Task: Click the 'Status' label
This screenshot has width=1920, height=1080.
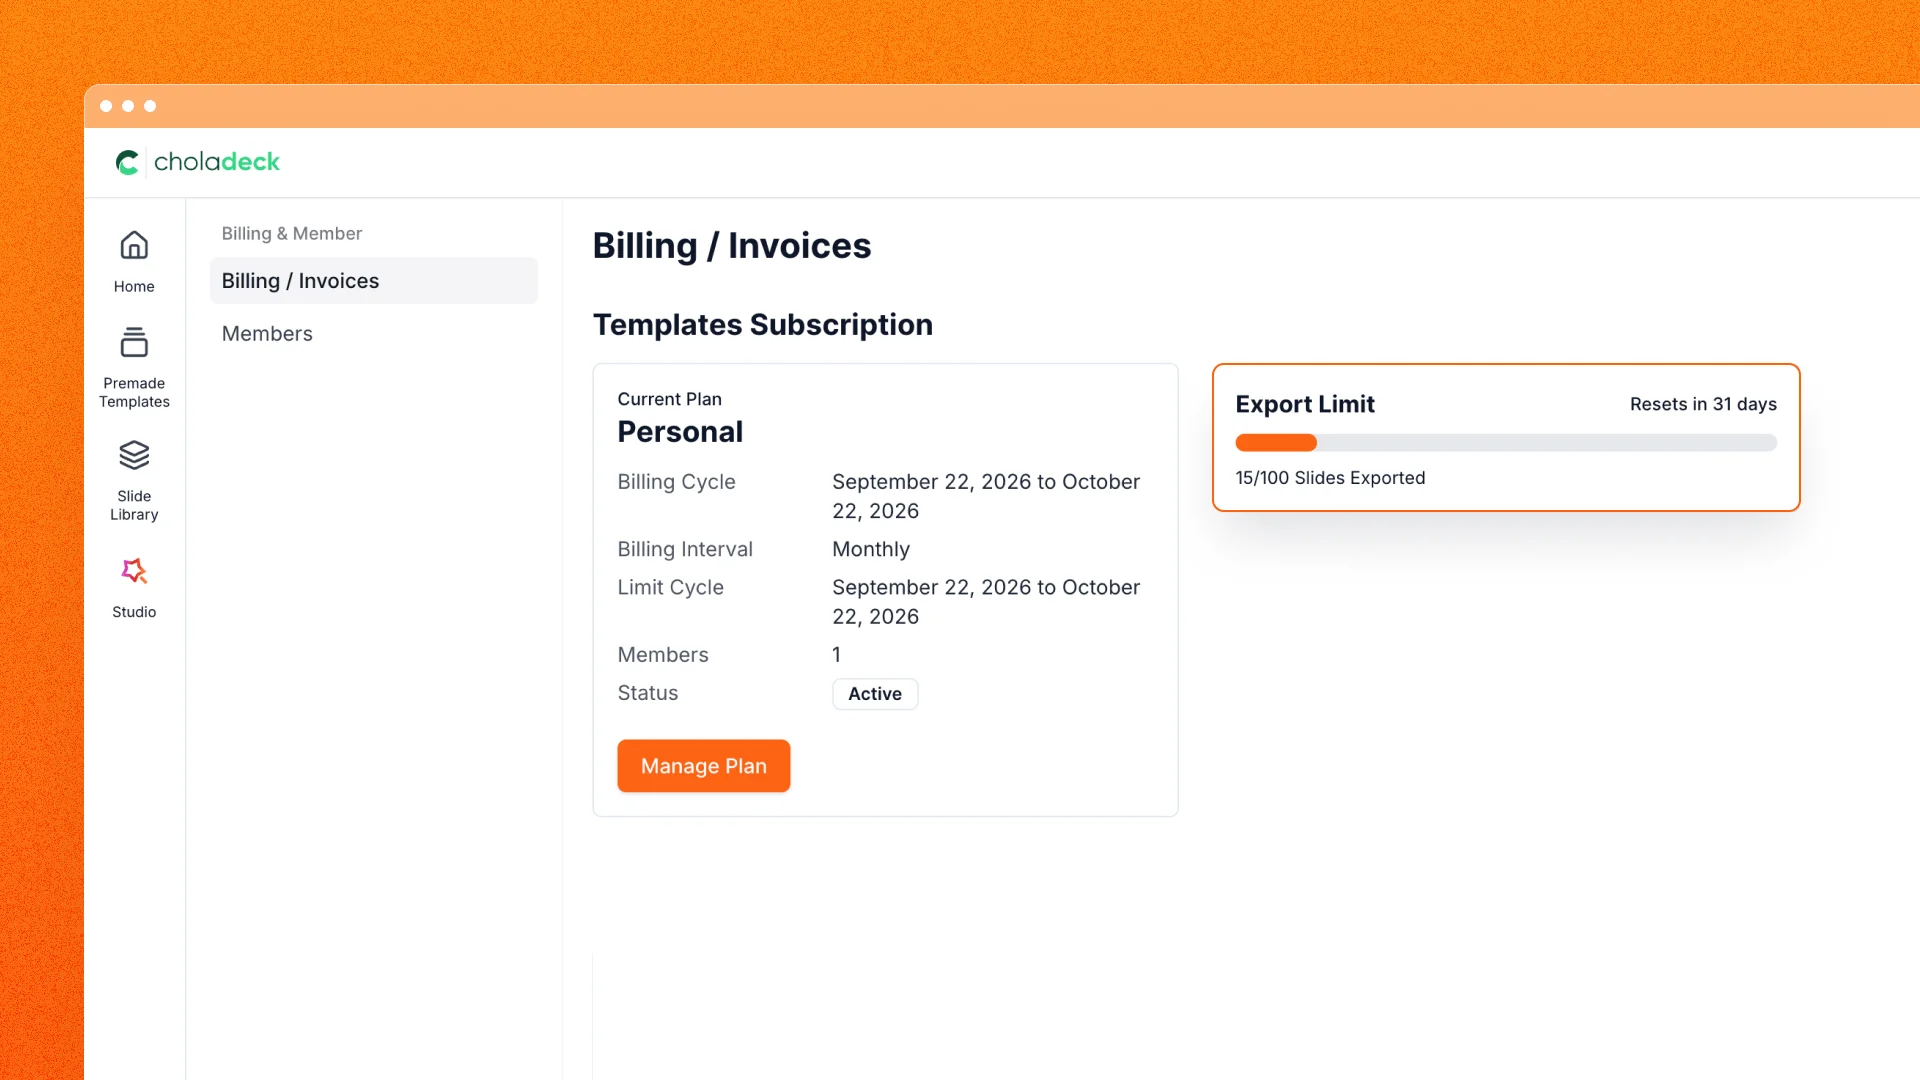Action: (x=647, y=693)
